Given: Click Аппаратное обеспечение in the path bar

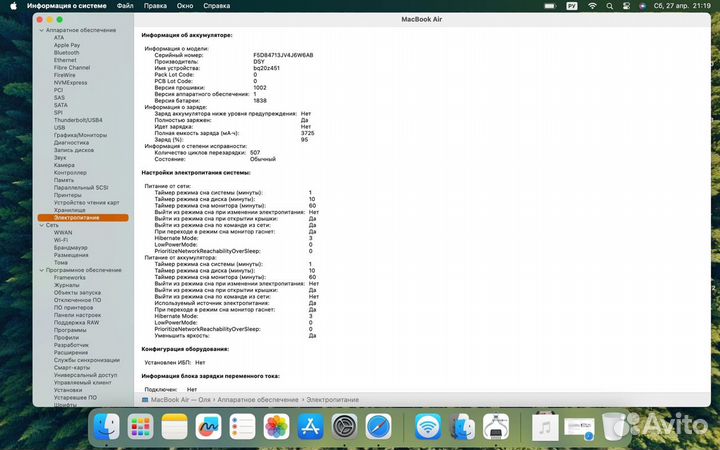Looking at the screenshot, I should click(258, 400).
